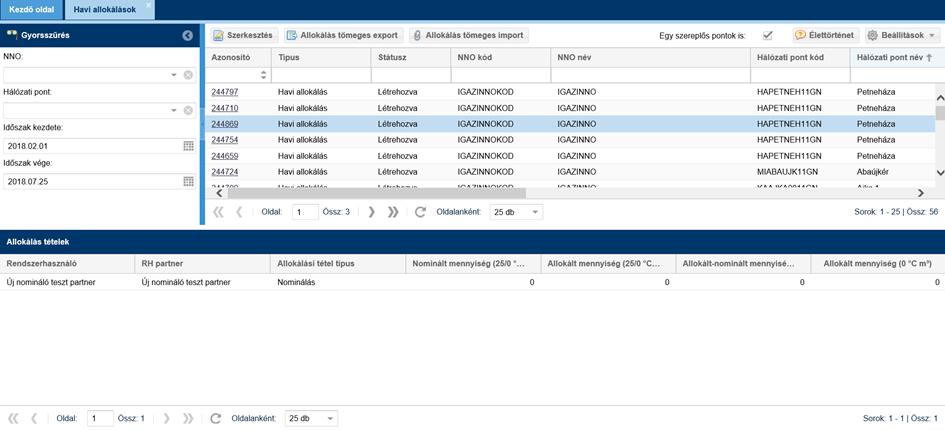Open allocation link 244754

point(225,140)
